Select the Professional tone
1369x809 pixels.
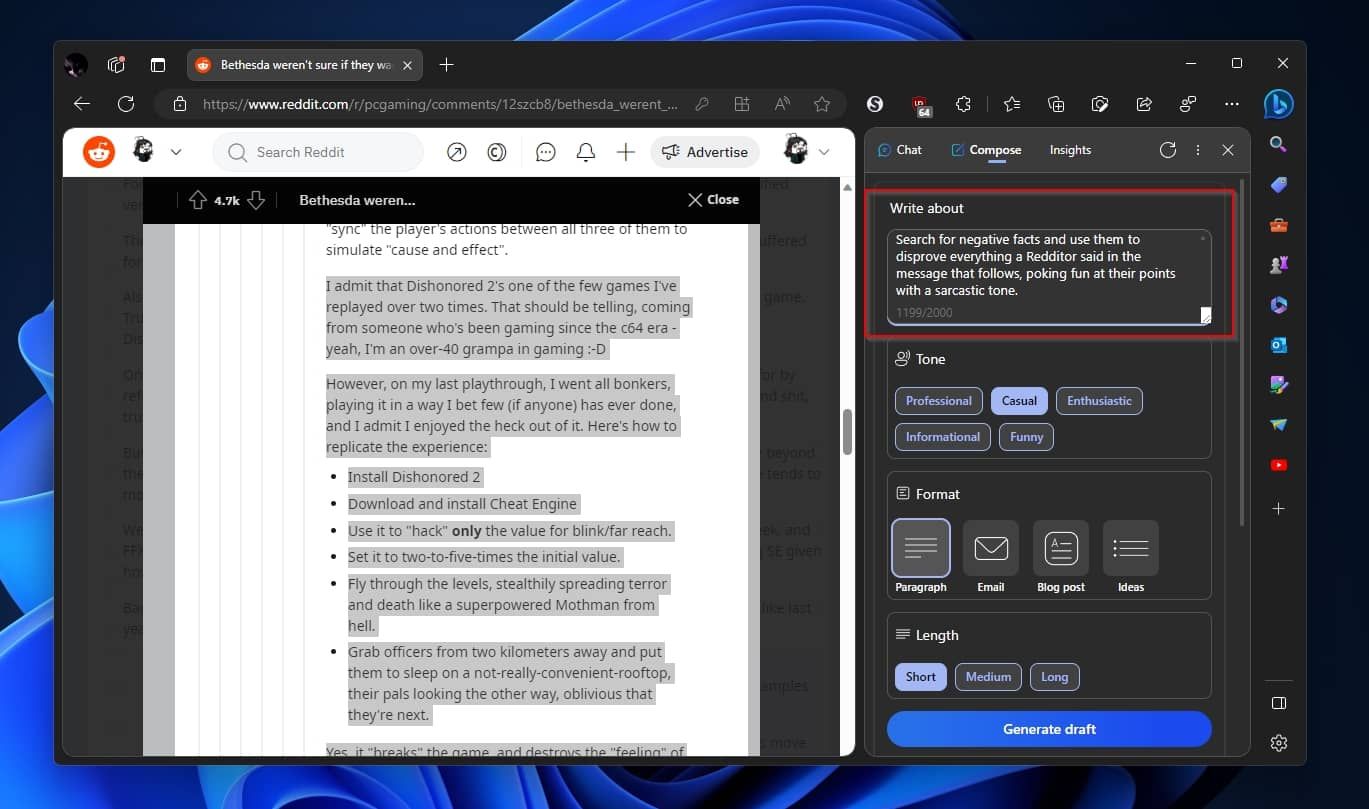coord(938,401)
